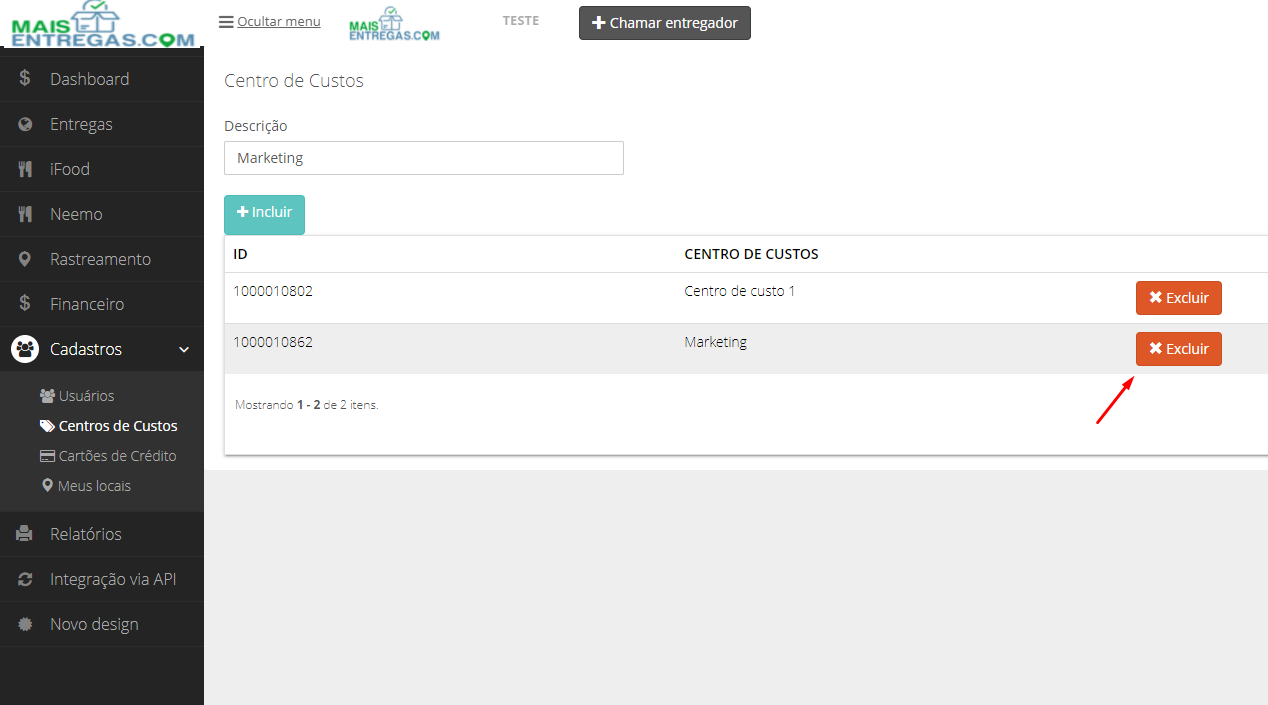Open Integração via API page
The height and width of the screenshot is (705, 1268).
click(102, 579)
